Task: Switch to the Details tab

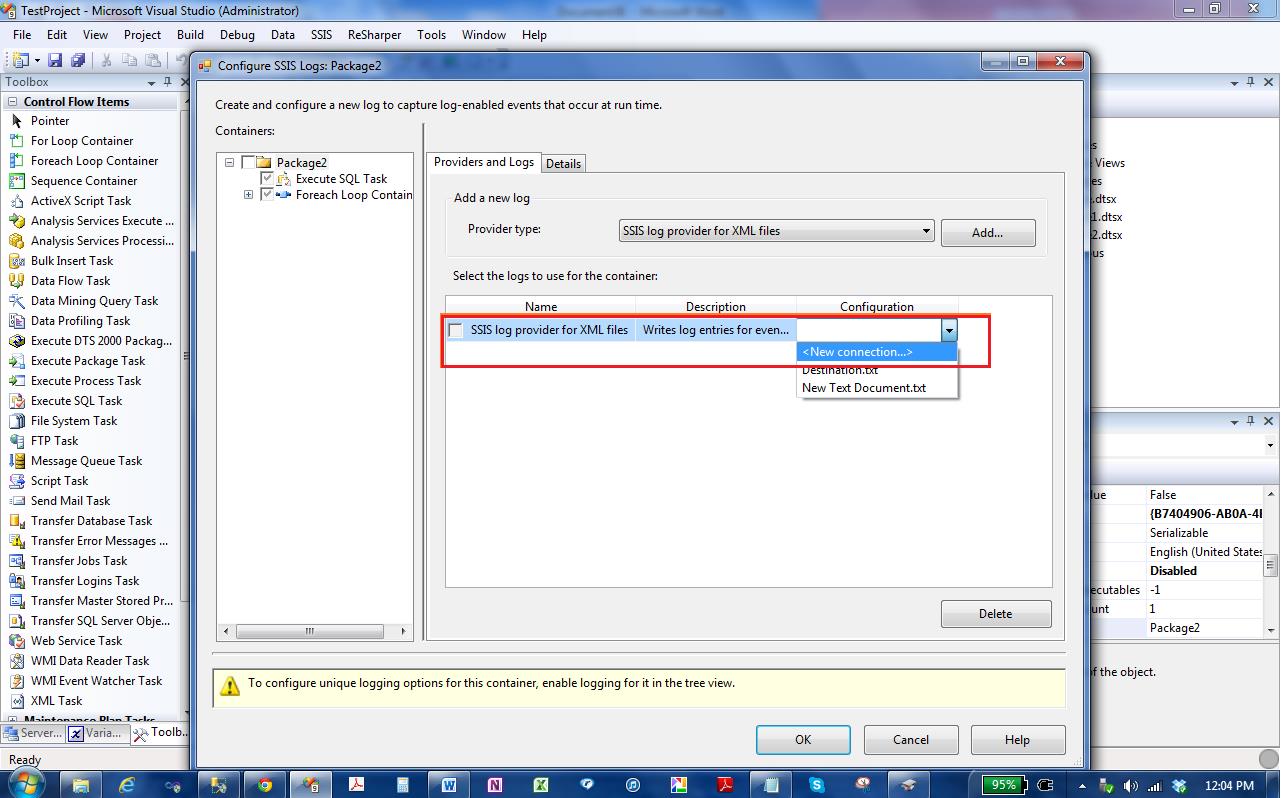Action: pos(563,163)
